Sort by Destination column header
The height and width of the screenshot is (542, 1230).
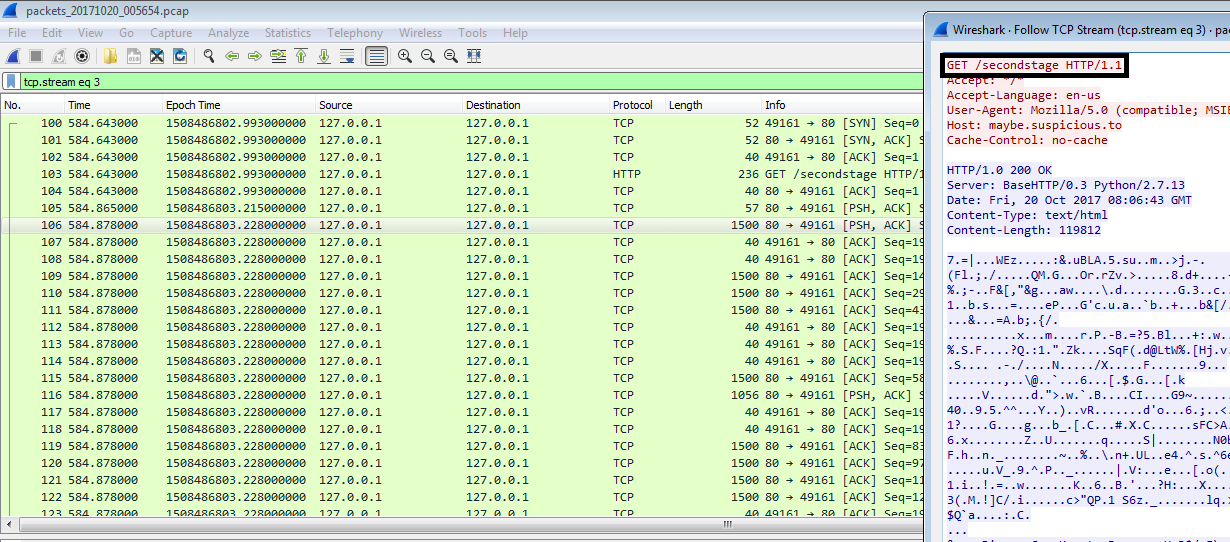(x=536, y=105)
